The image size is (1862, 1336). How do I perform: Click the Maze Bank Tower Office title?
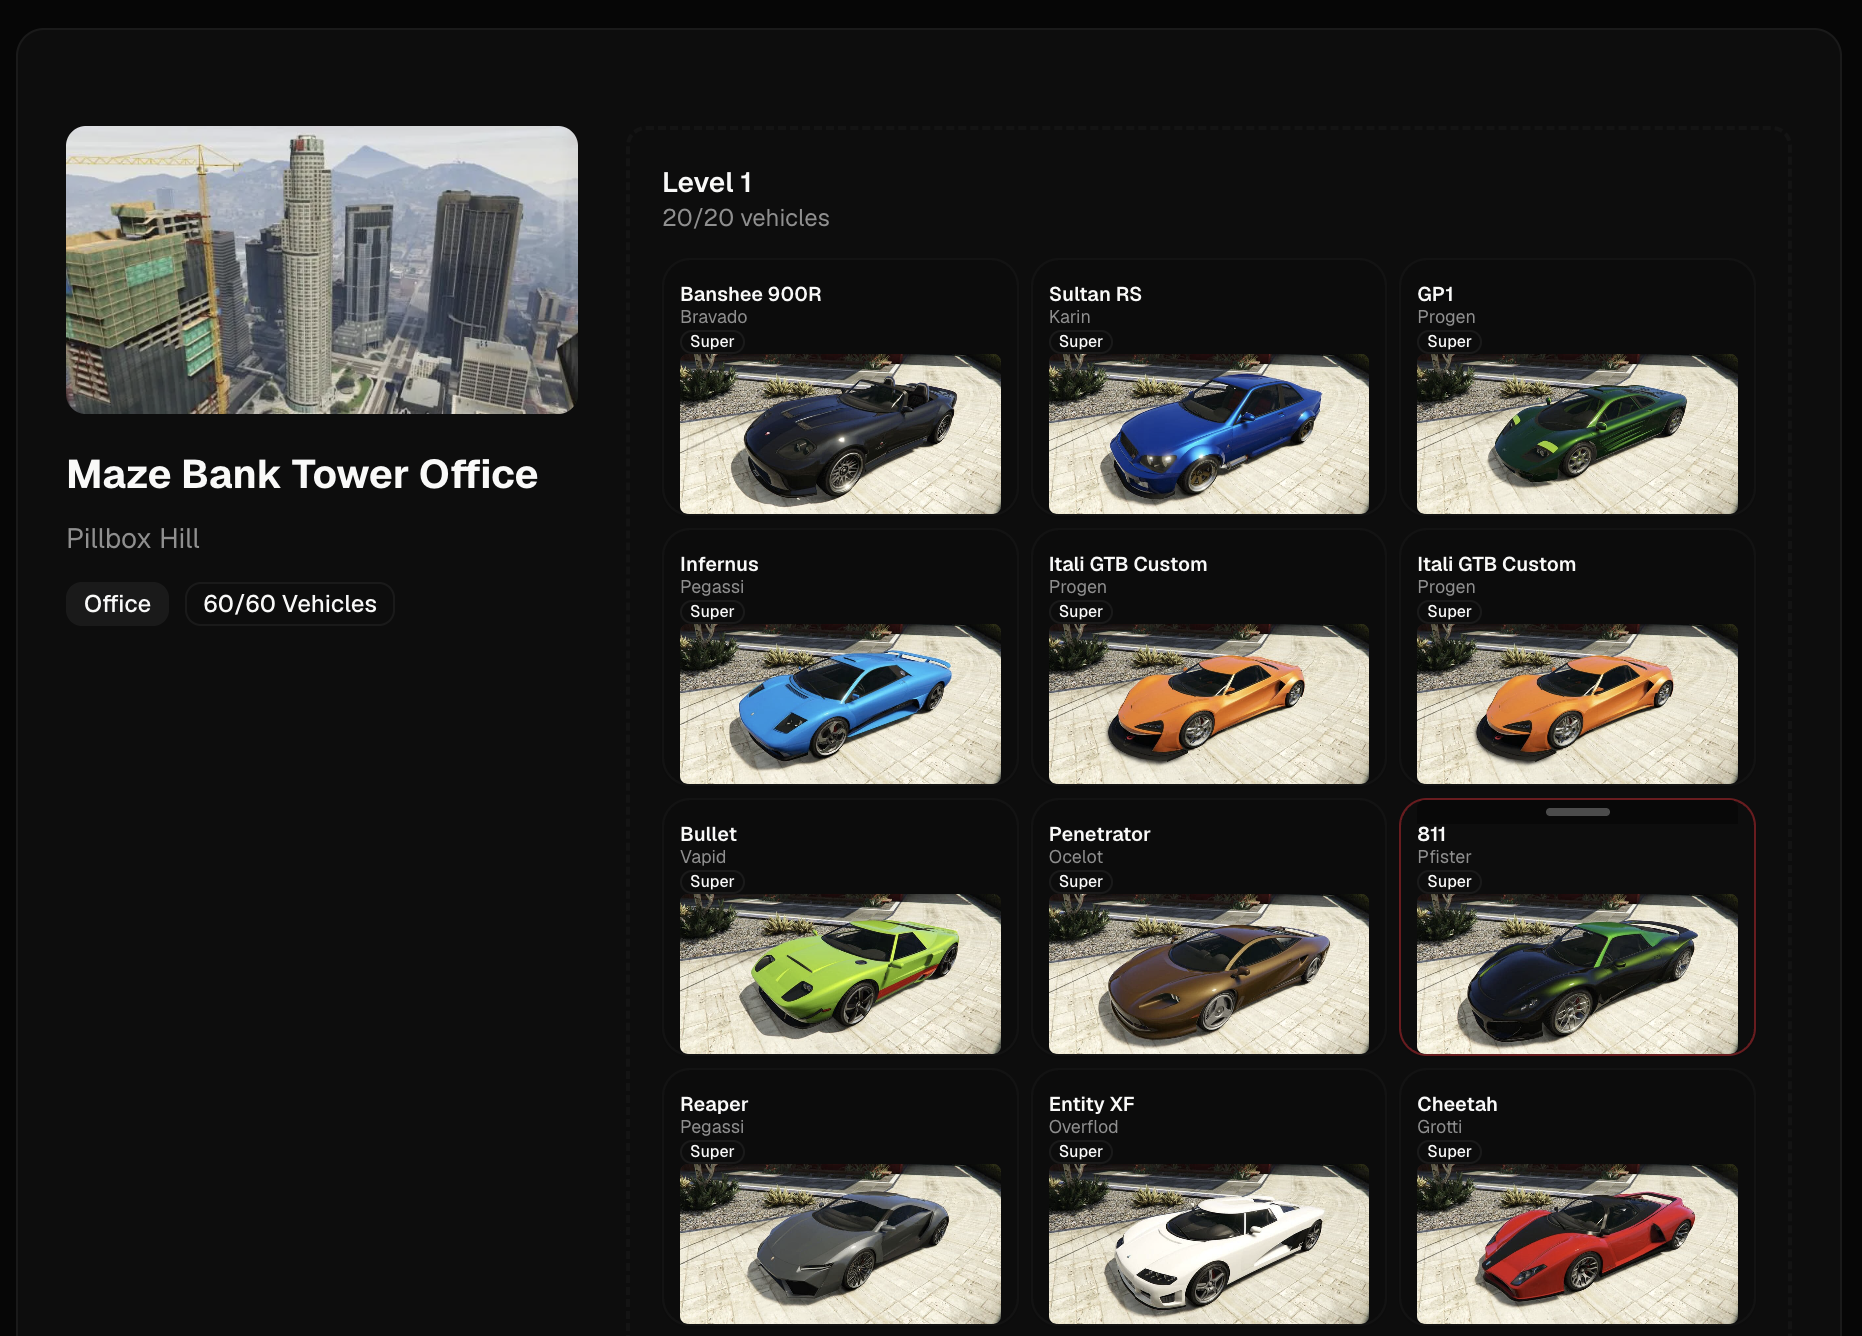point(302,474)
